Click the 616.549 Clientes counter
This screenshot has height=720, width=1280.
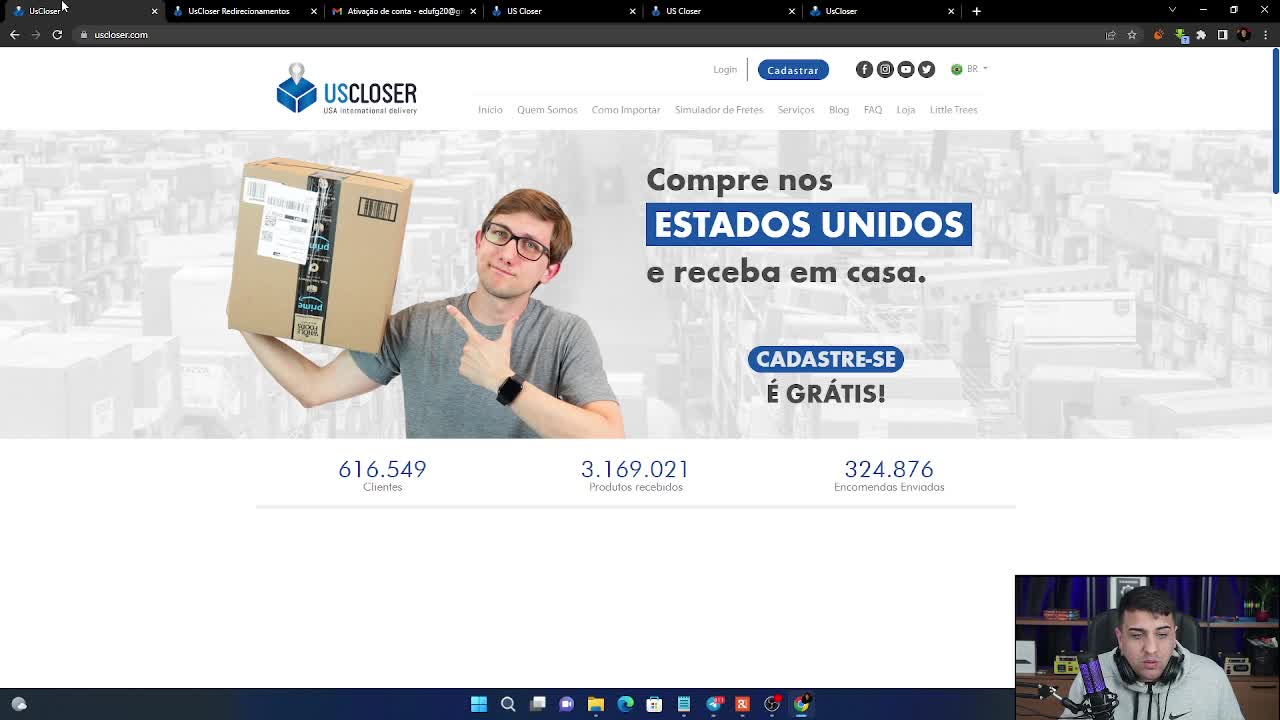382,475
